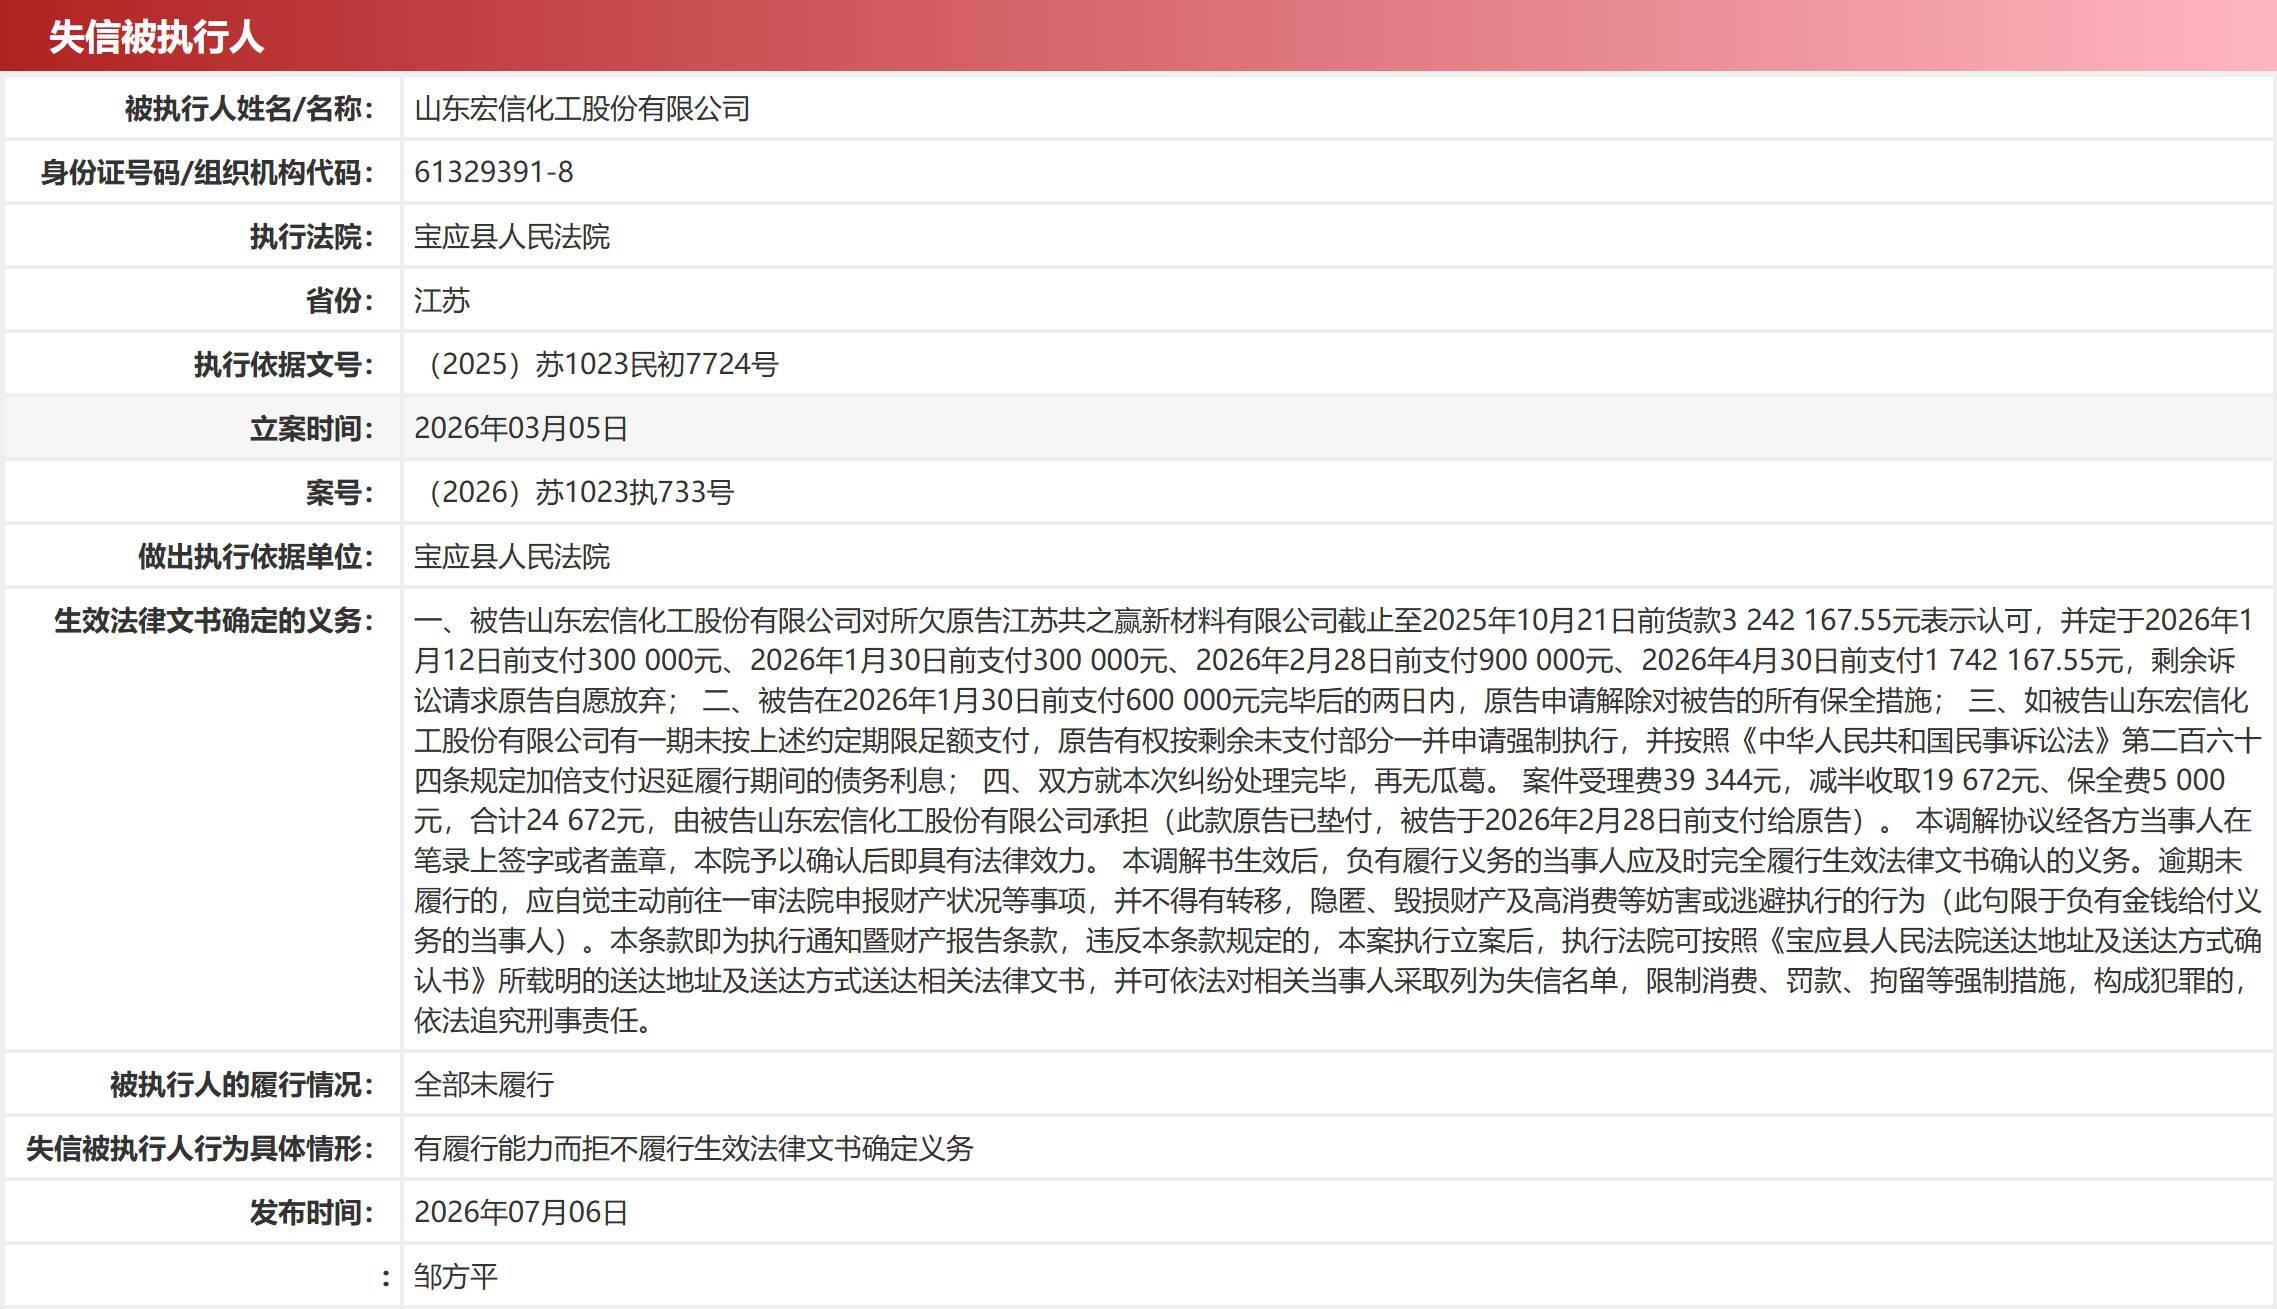Click the label 发布时间

click(312, 1212)
